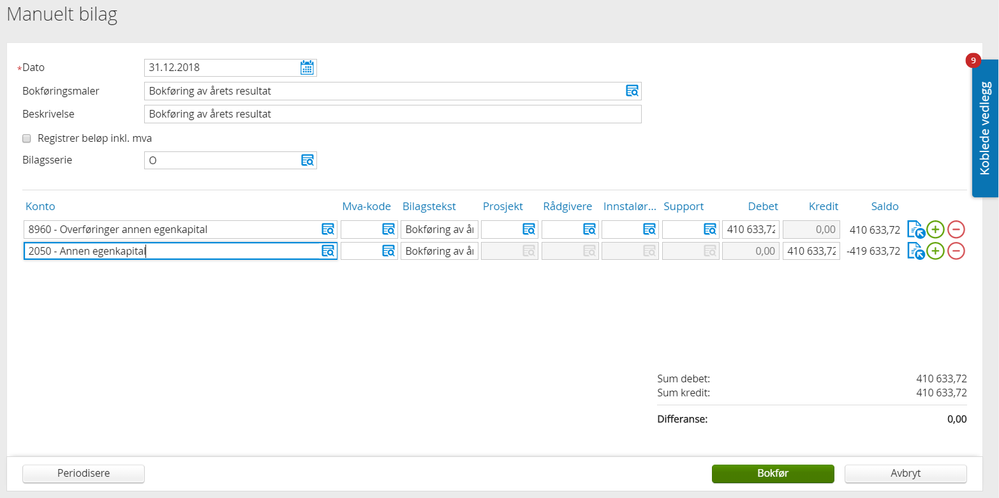The height and width of the screenshot is (498, 999).
Task: Remove the 2050 Annen egenkapital row
Action: click(956, 251)
